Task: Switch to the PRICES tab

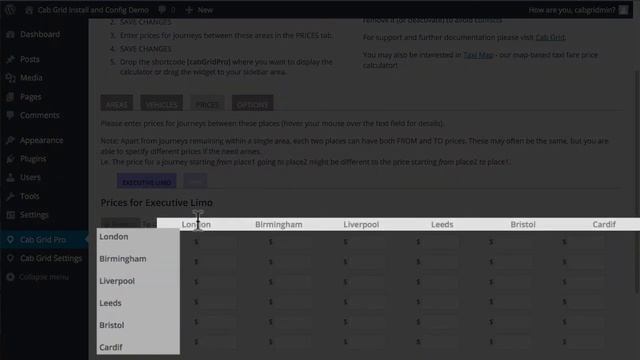Action: pyautogui.click(x=207, y=104)
